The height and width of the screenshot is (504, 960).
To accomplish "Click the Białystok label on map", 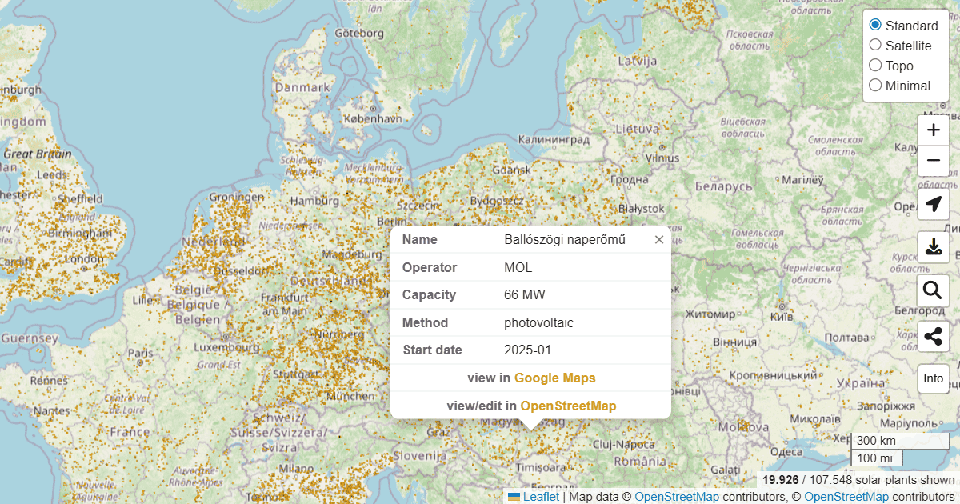I will coord(641,208).
